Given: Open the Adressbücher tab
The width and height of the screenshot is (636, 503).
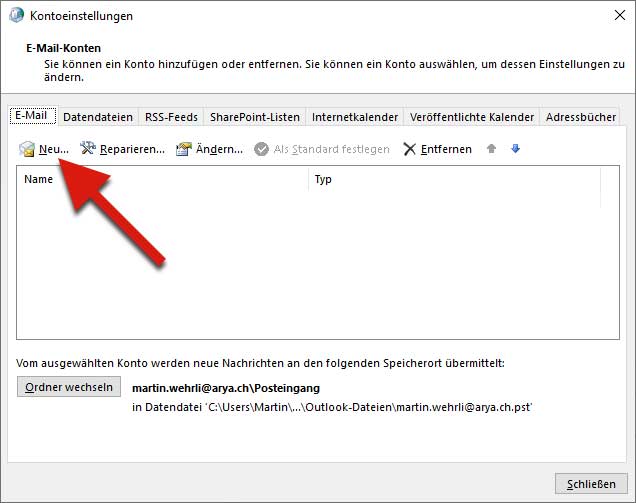Looking at the screenshot, I should click(x=581, y=117).
